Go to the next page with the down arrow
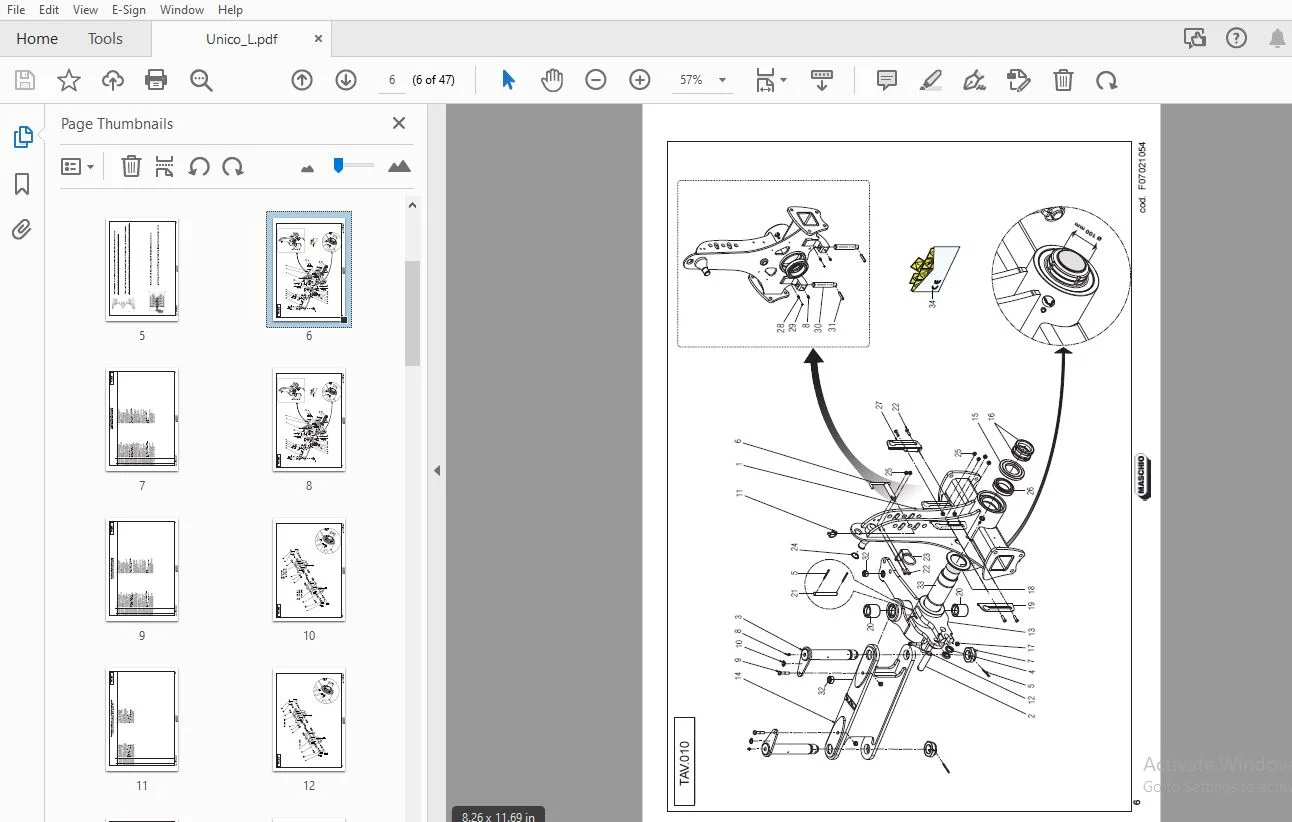 point(346,80)
